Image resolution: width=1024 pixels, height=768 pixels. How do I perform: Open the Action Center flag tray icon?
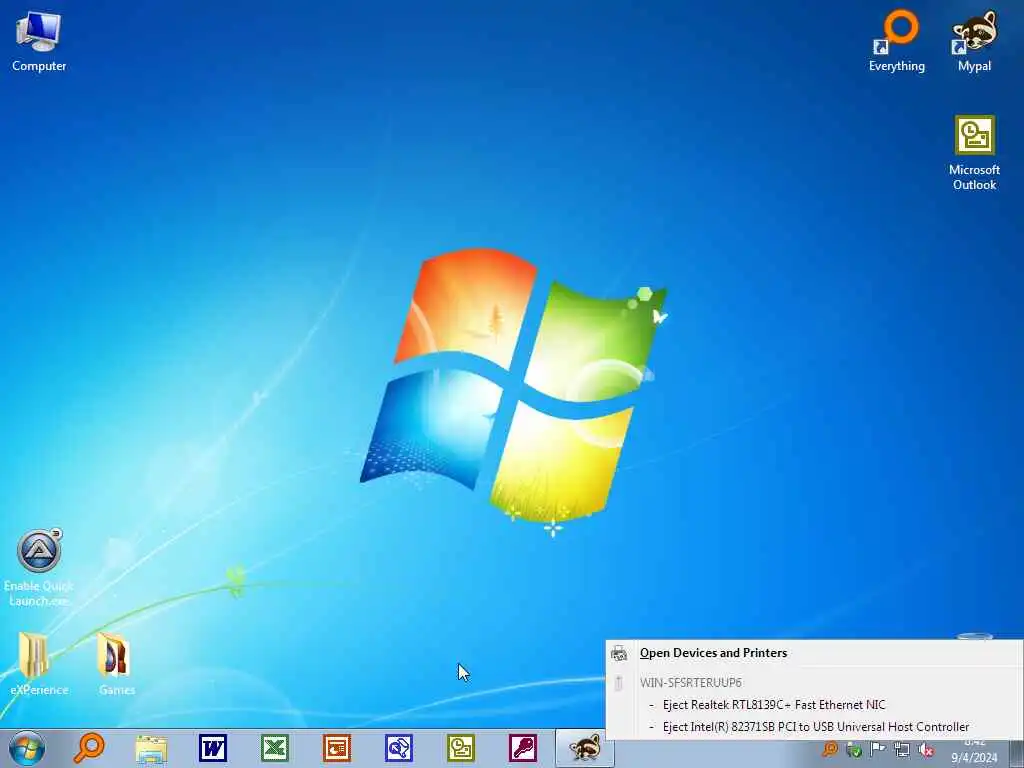coord(878,750)
